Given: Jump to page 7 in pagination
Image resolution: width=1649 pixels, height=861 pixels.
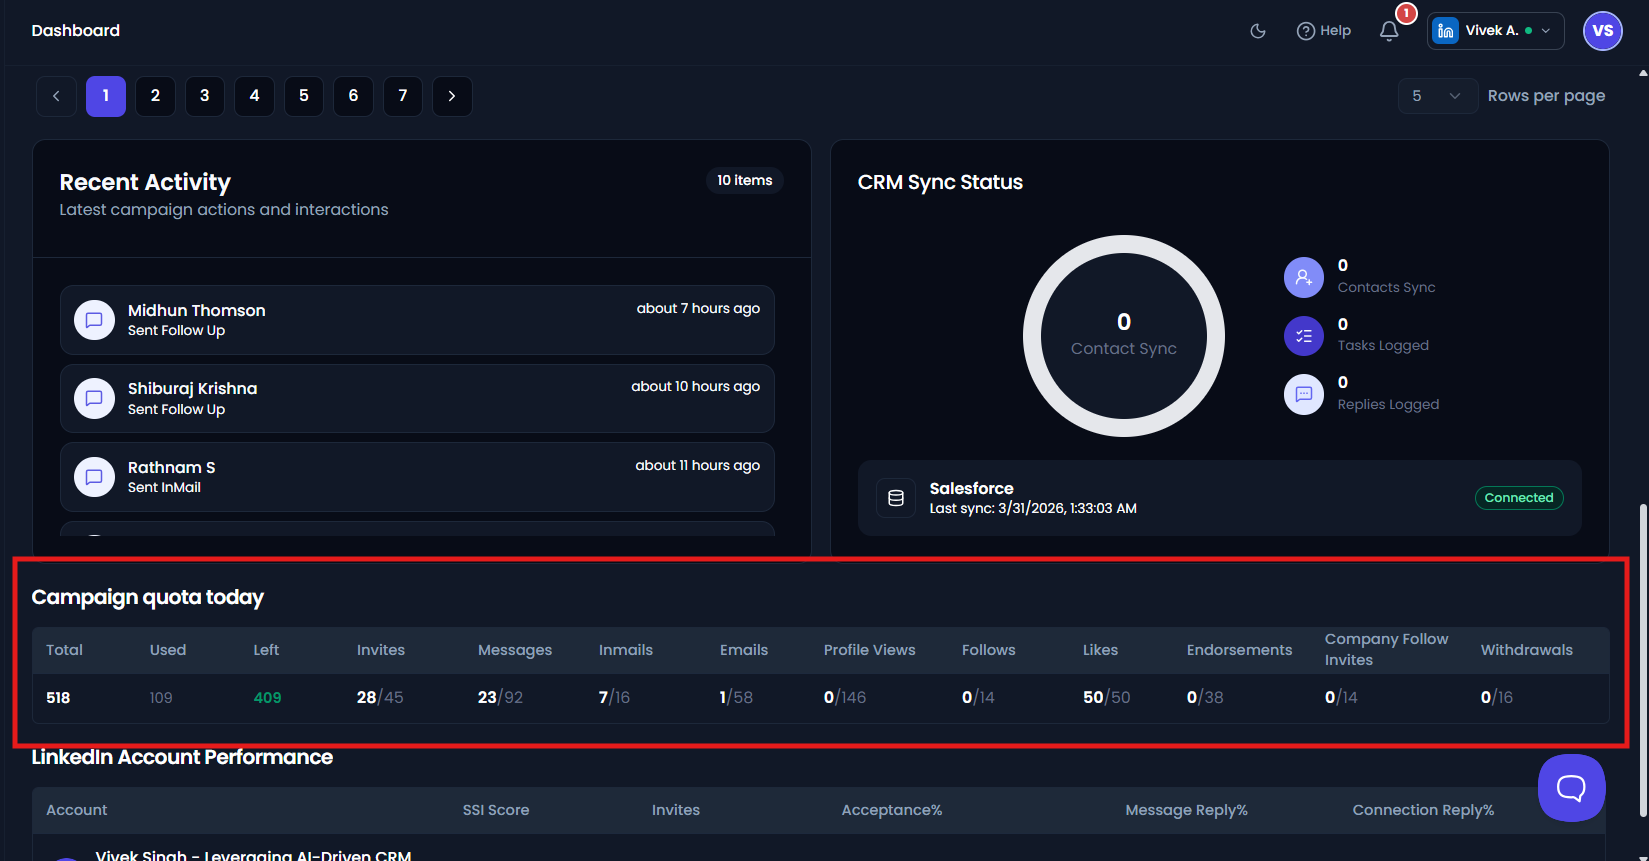Looking at the screenshot, I should (403, 96).
